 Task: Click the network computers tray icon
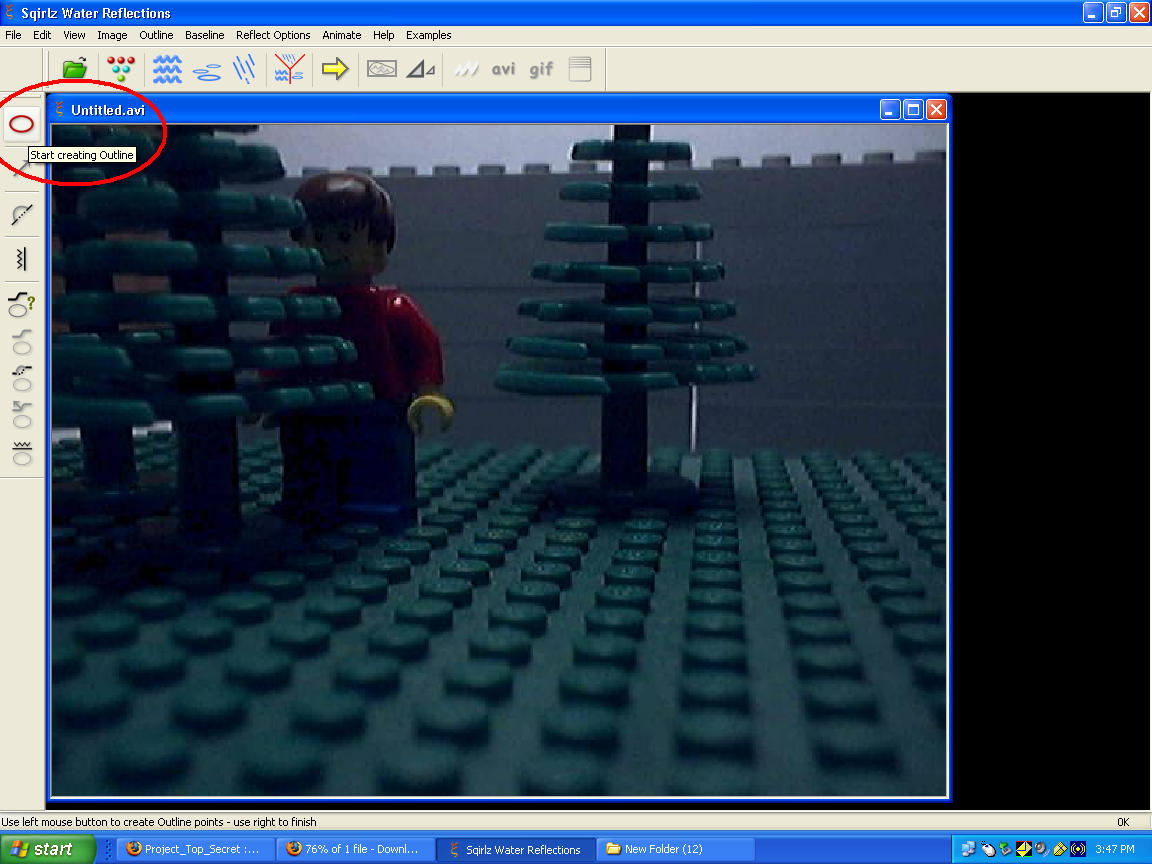tap(968, 849)
